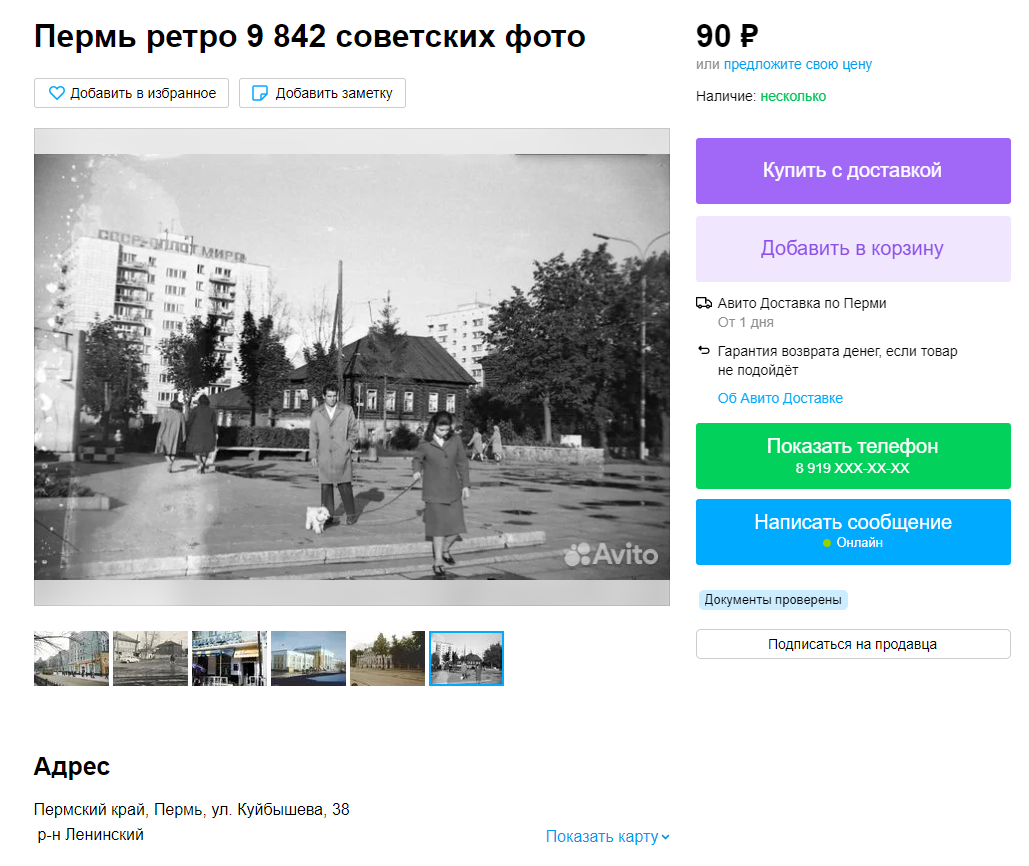Click the green online status dot
The width and height of the screenshot is (1029, 866).
[x=827, y=543]
